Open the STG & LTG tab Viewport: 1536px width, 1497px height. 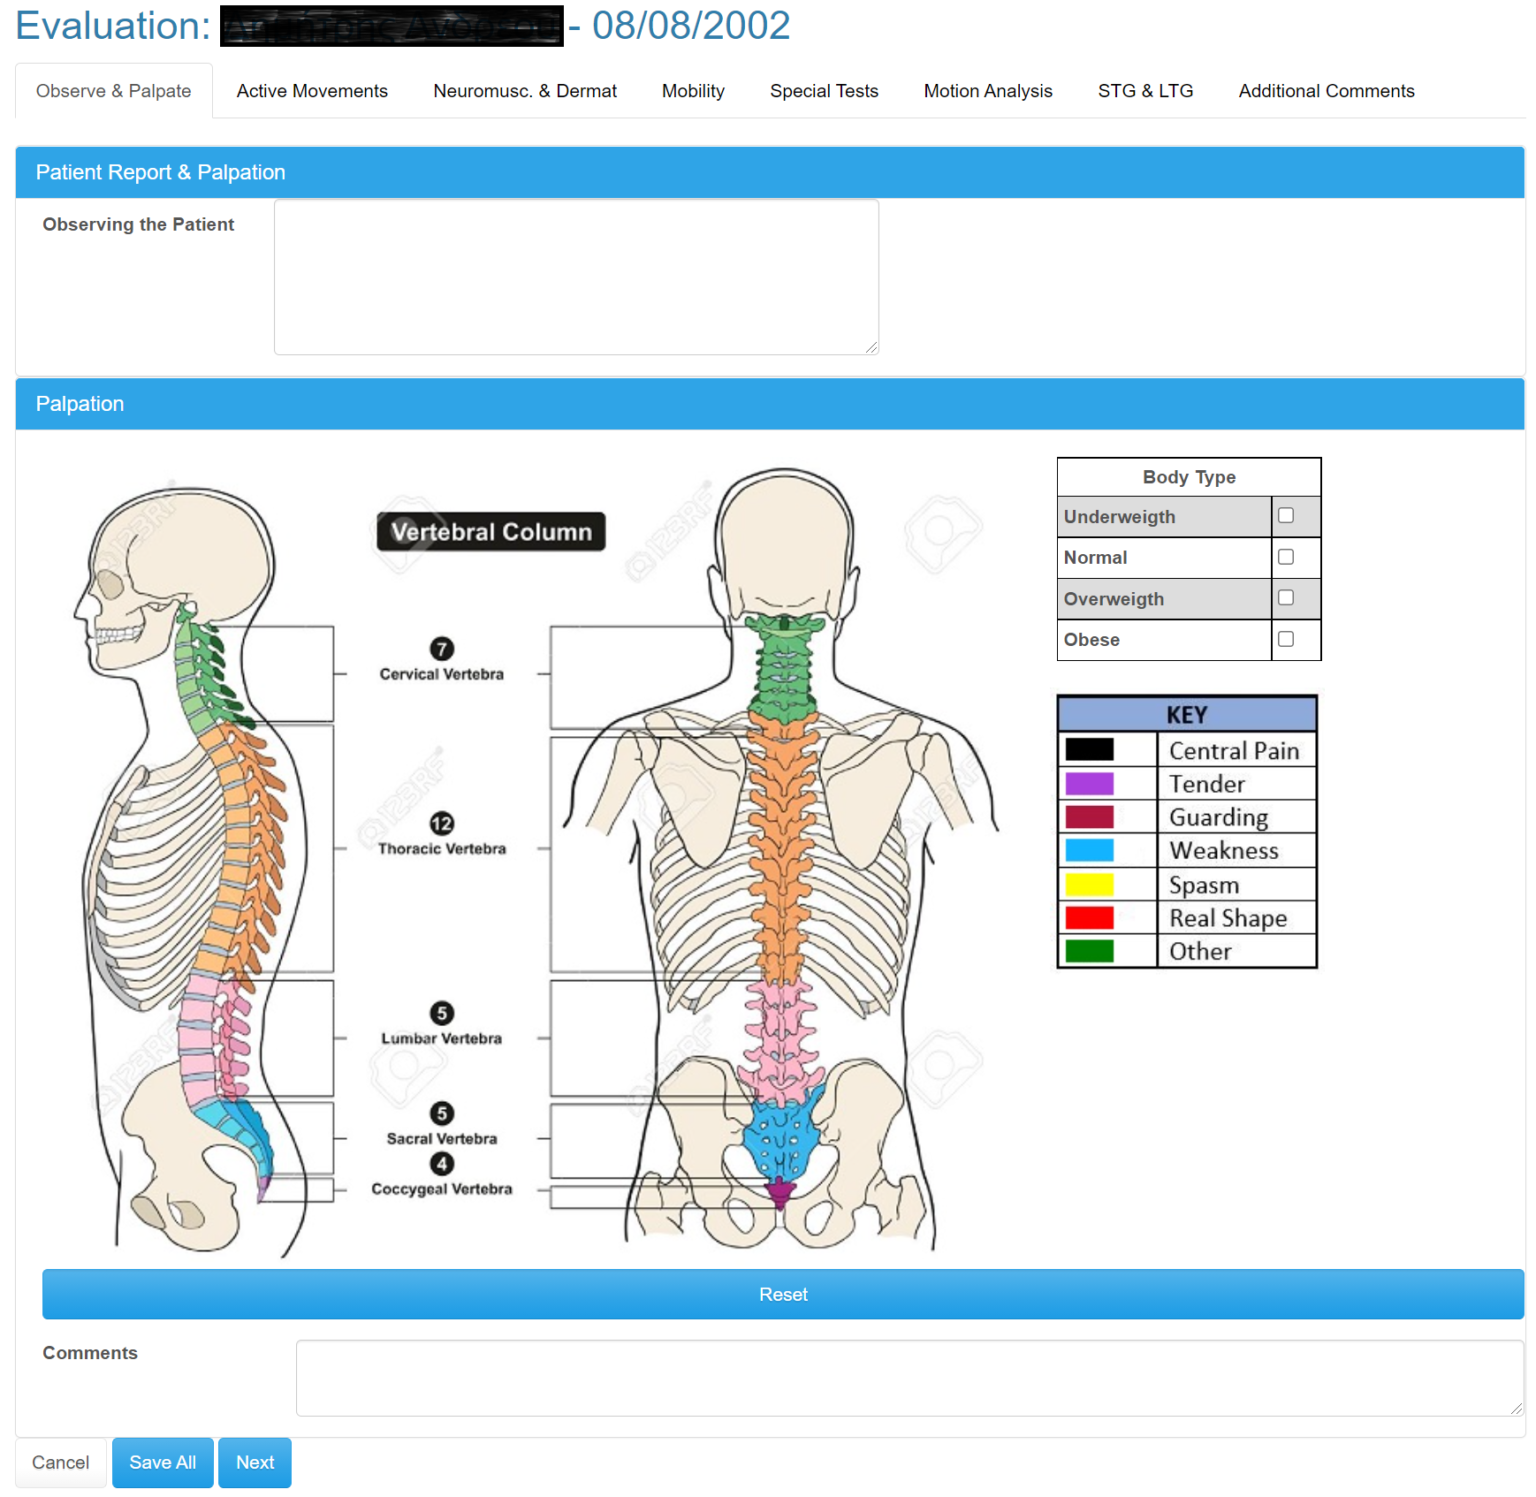(x=1145, y=90)
